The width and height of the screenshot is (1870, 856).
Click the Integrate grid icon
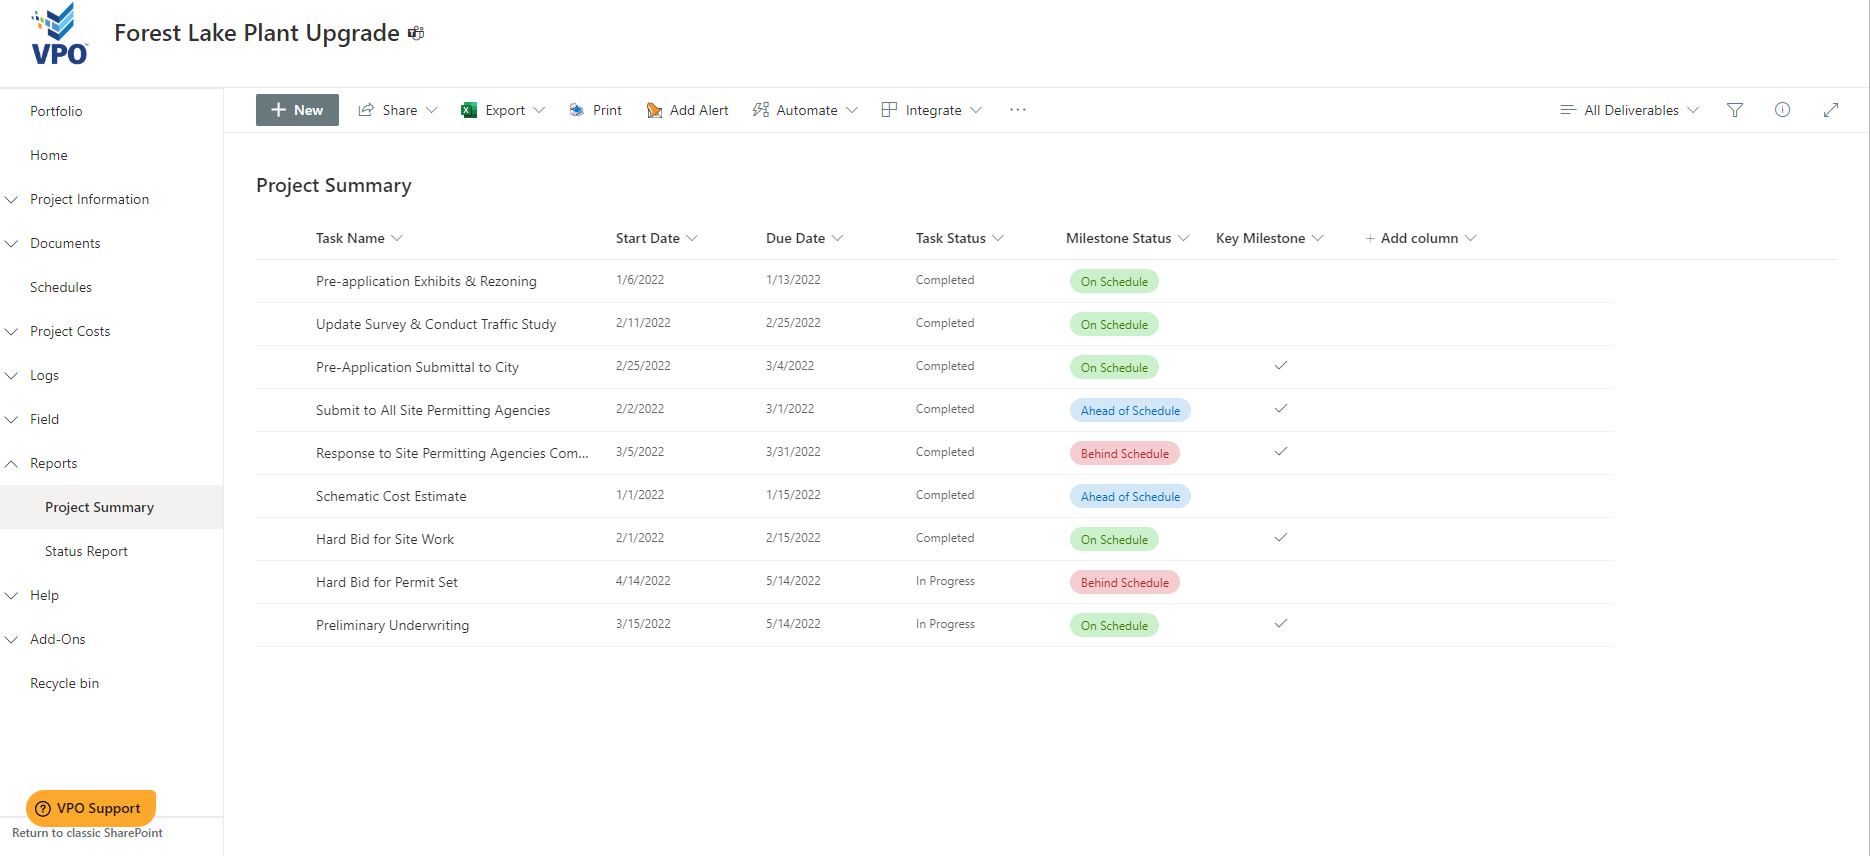click(889, 109)
